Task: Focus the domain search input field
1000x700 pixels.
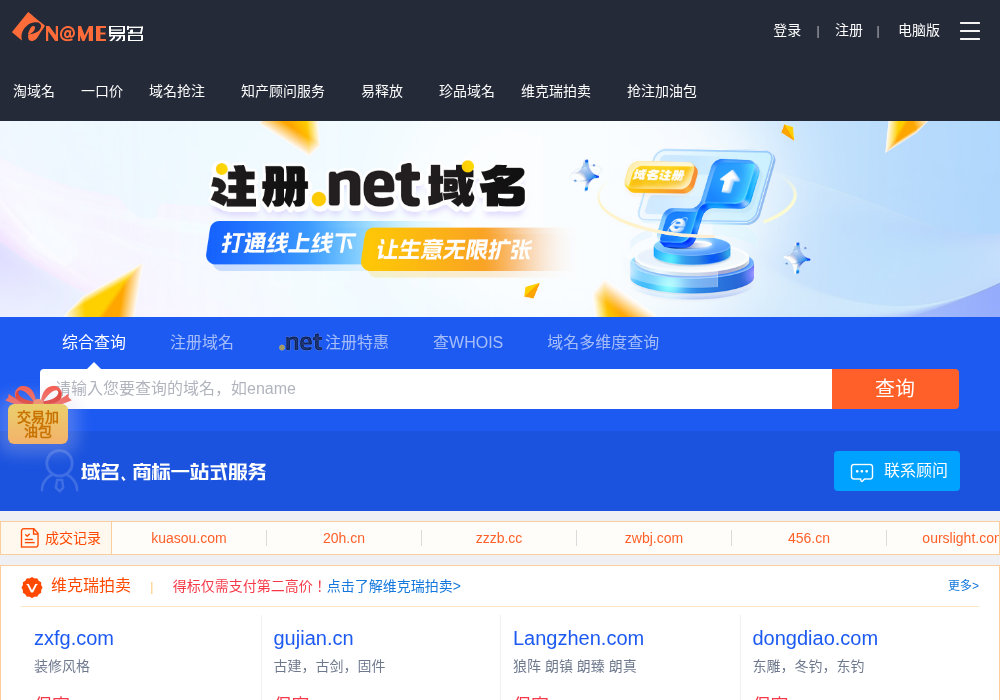Action: point(436,389)
